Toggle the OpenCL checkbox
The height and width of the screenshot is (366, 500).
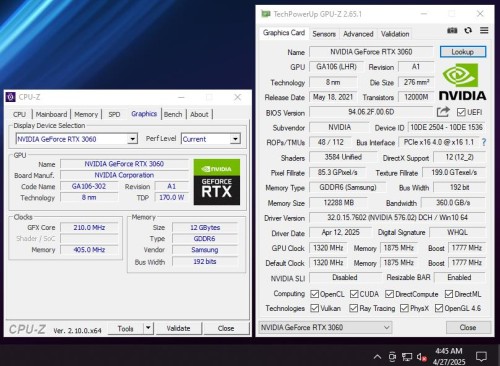(314, 294)
